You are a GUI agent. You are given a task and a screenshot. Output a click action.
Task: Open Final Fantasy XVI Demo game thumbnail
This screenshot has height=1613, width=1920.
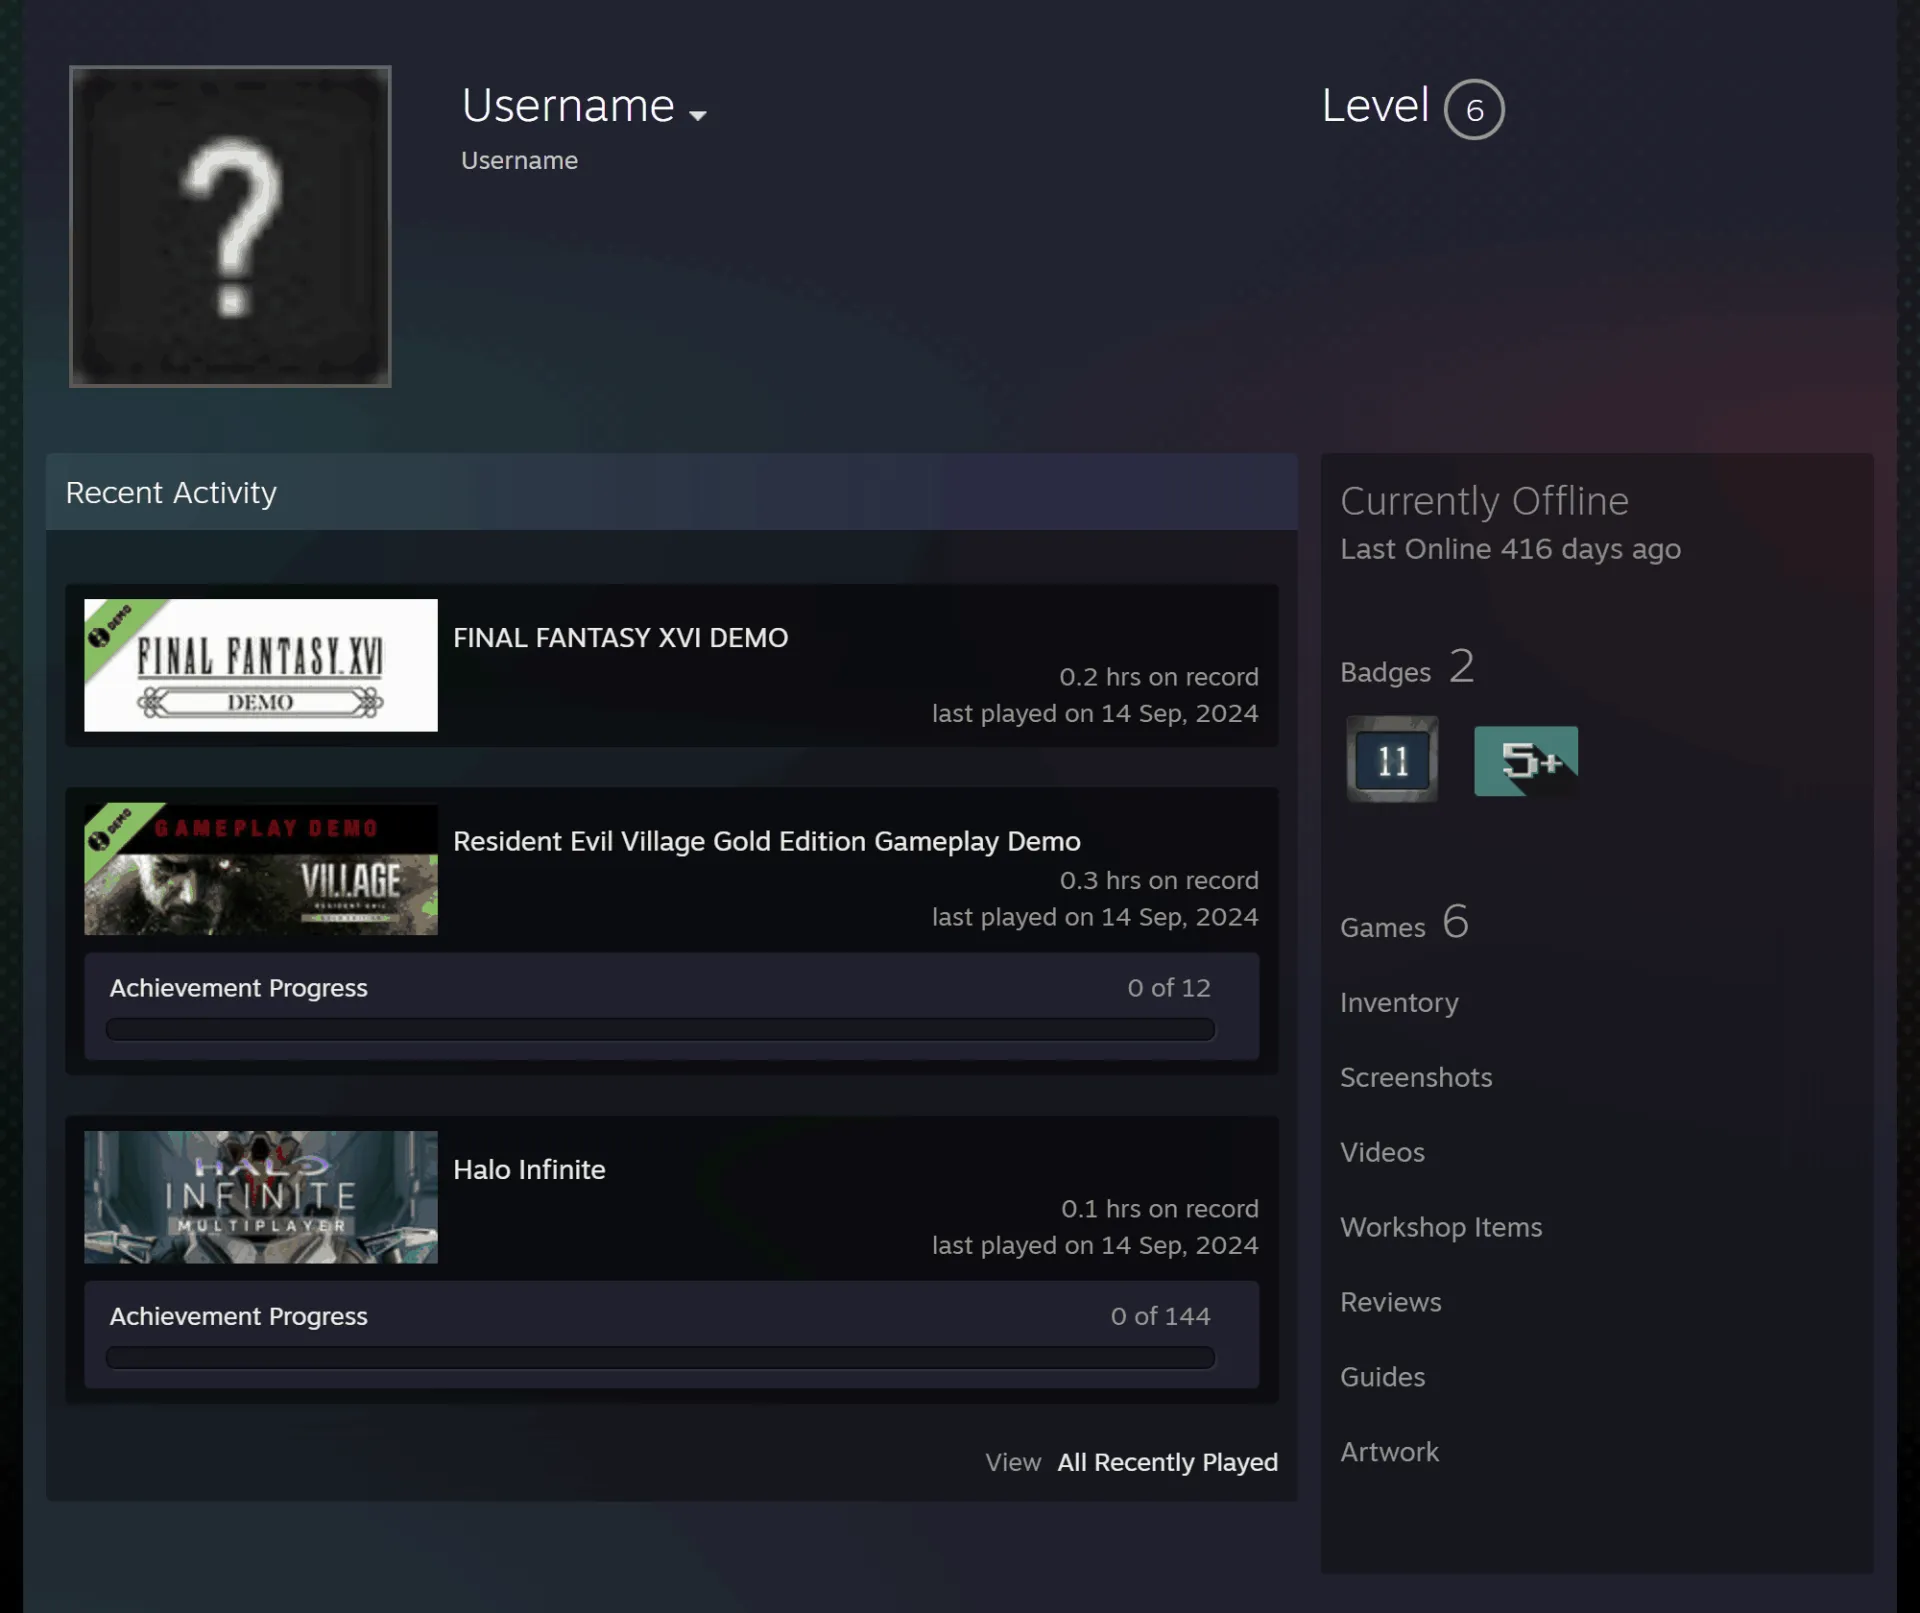261,665
